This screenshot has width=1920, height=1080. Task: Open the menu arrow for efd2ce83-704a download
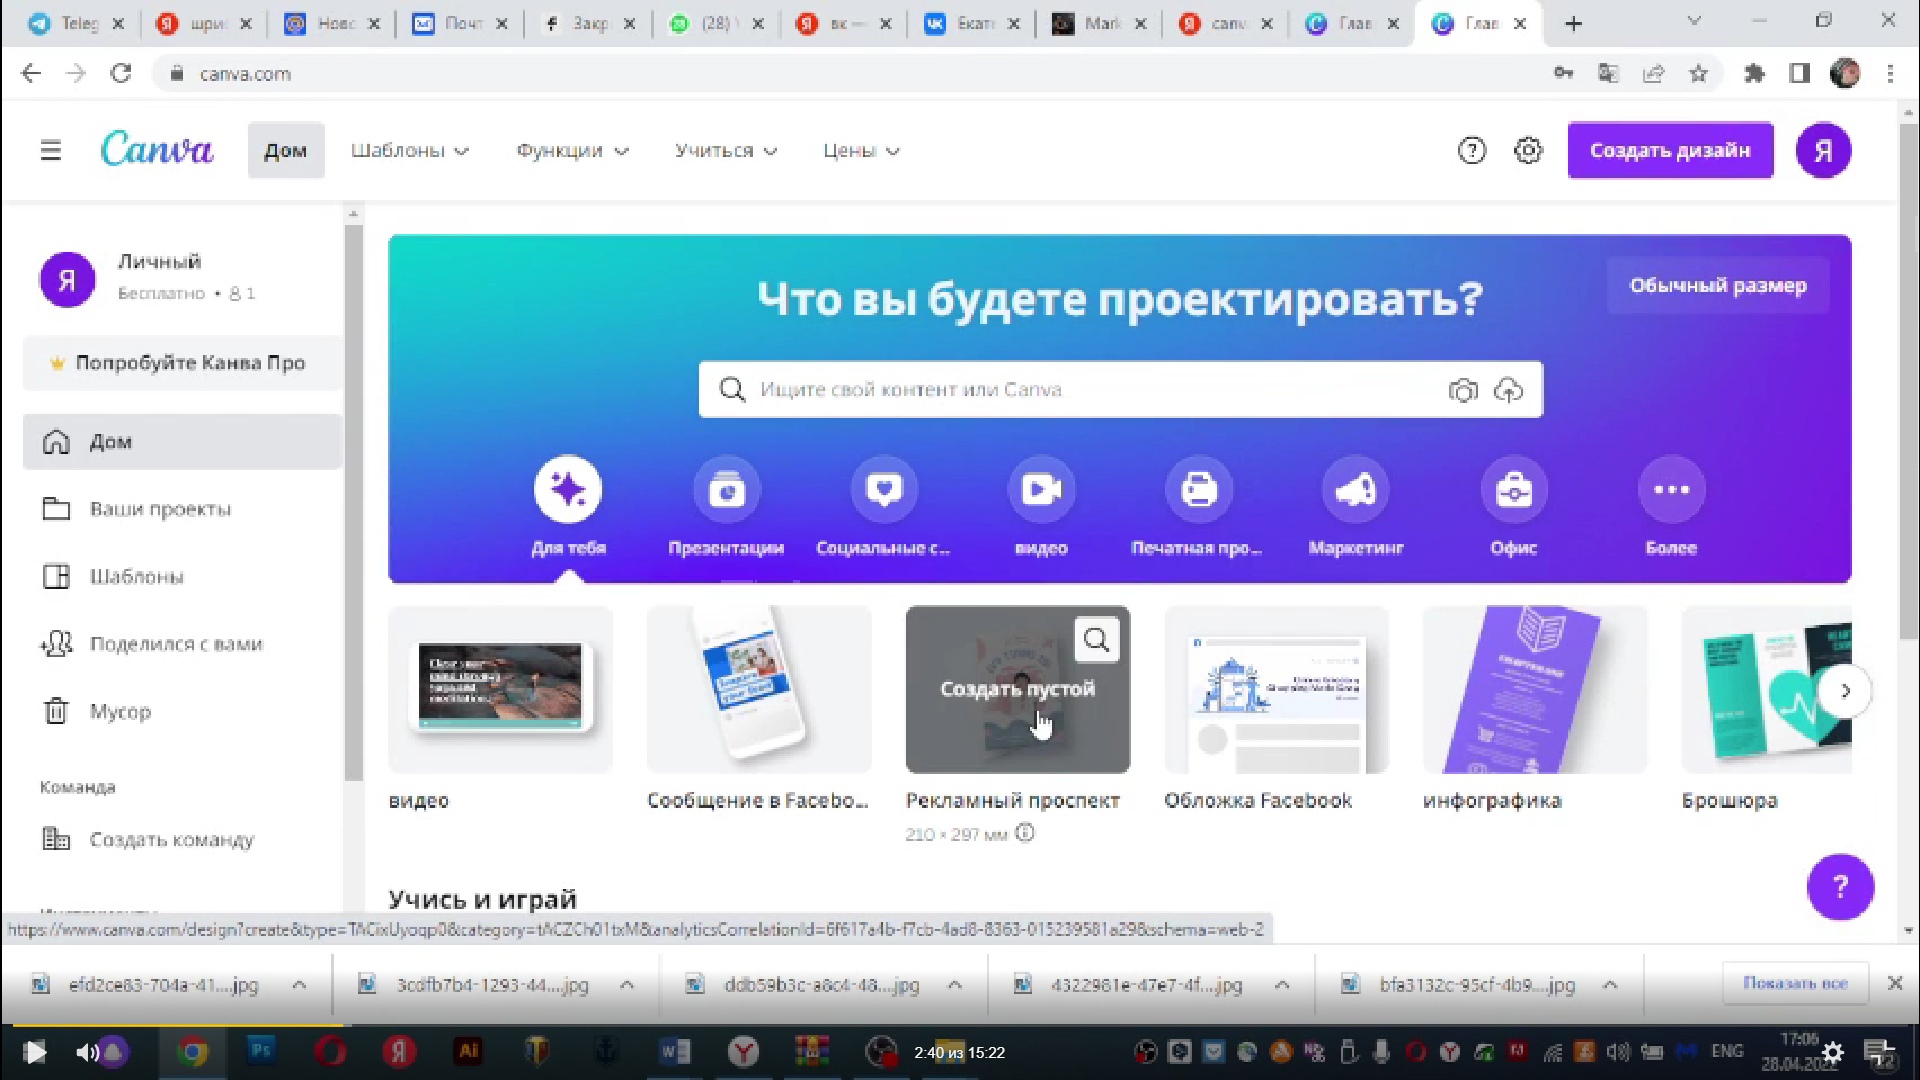[299, 985]
